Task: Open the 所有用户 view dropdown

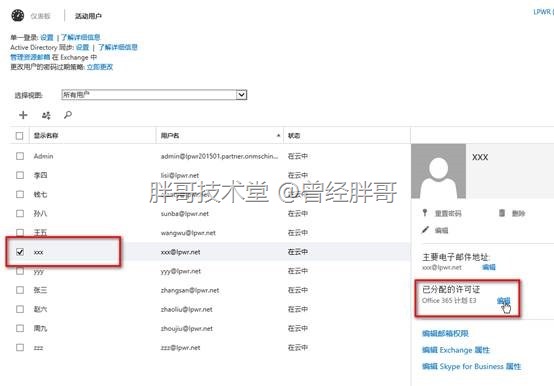Action: click(x=154, y=95)
